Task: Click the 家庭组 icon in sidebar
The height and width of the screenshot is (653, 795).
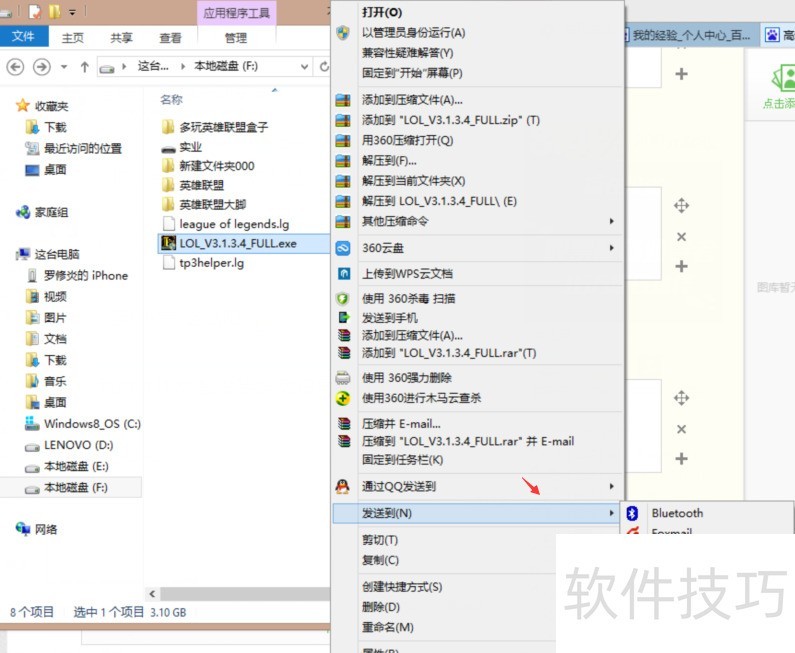Action: tap(22, 212)
